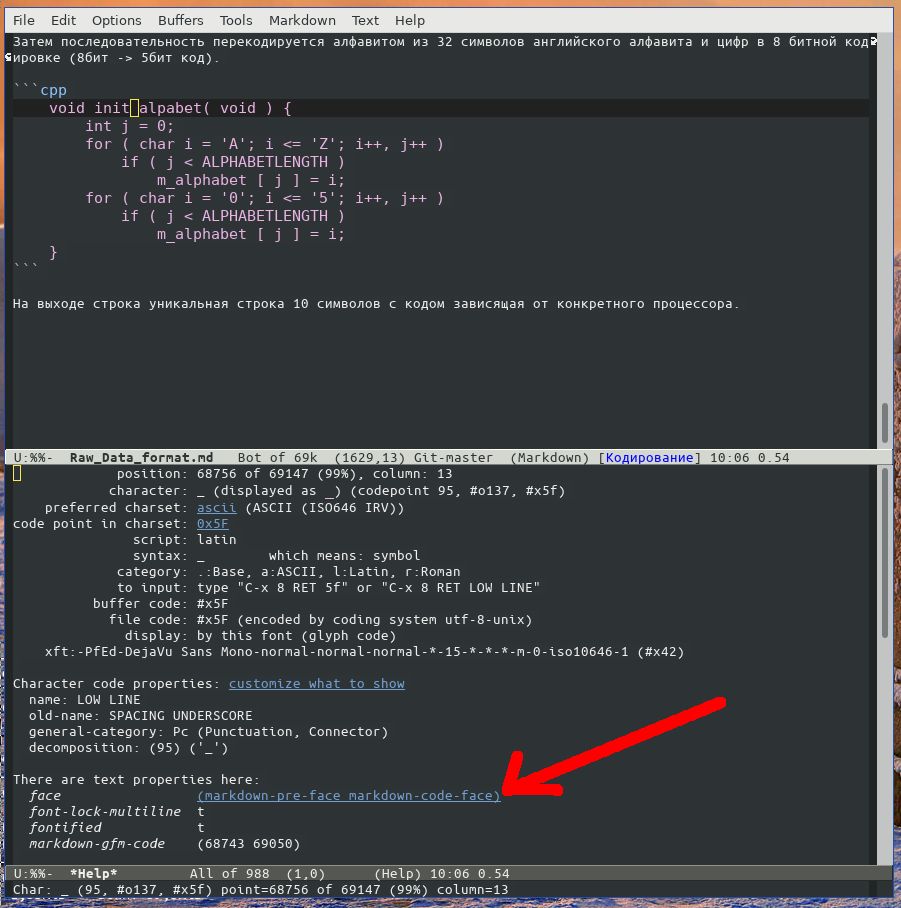Click the 'file code: #x5F' line
The image size is (901, 908).
click(x=320, y=620)
